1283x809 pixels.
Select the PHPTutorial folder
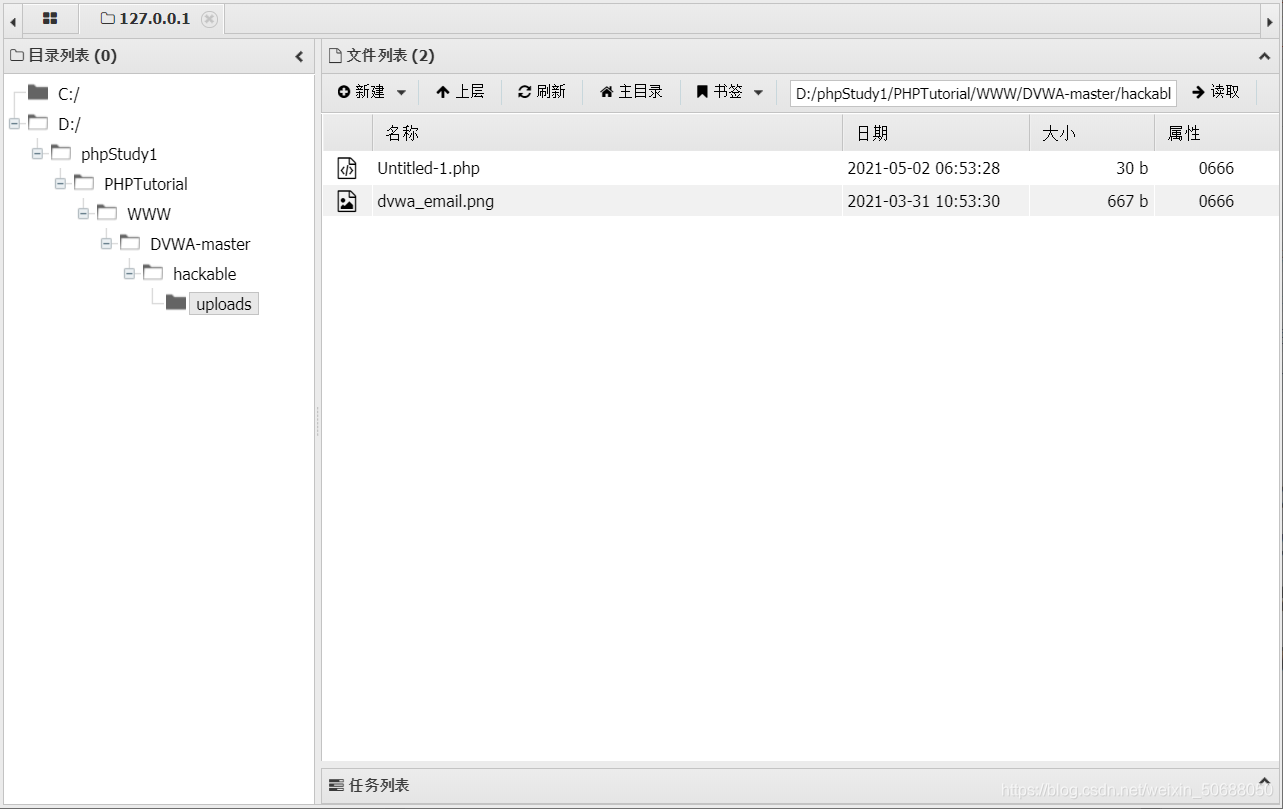coord(146,185)
